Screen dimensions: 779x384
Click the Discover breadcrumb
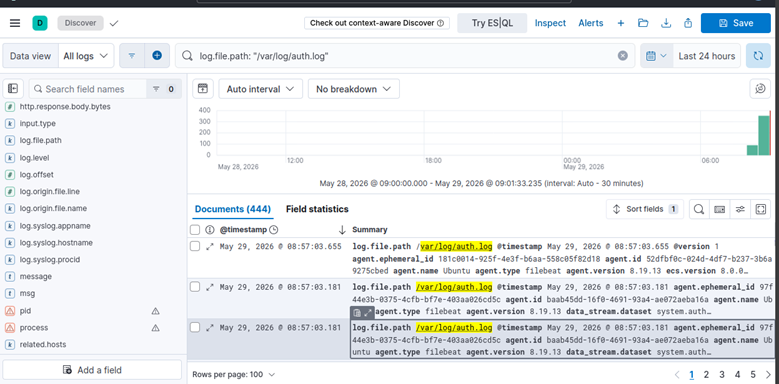pyautogui.click(x=80, y=23)
